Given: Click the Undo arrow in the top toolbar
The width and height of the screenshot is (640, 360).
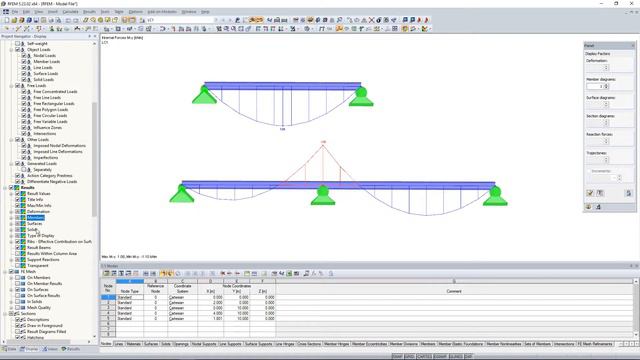Looking at the screenshot, I should click(x=69, y=20).
